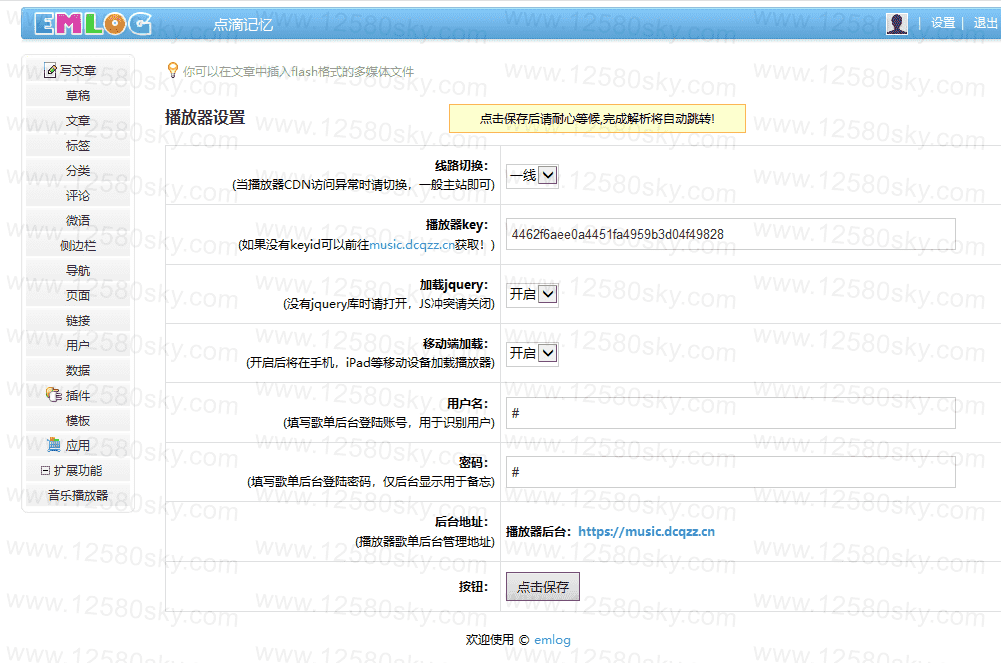Click the 设置 link in header

coord(942,23)
